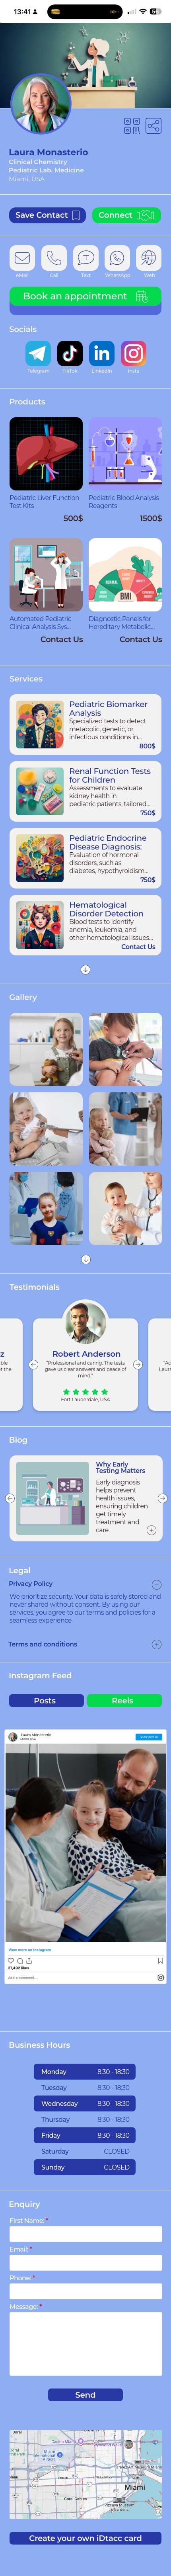Screen dimensions: 171x2576
Task: Select the Posts tab
Action: coord(45,1700)
